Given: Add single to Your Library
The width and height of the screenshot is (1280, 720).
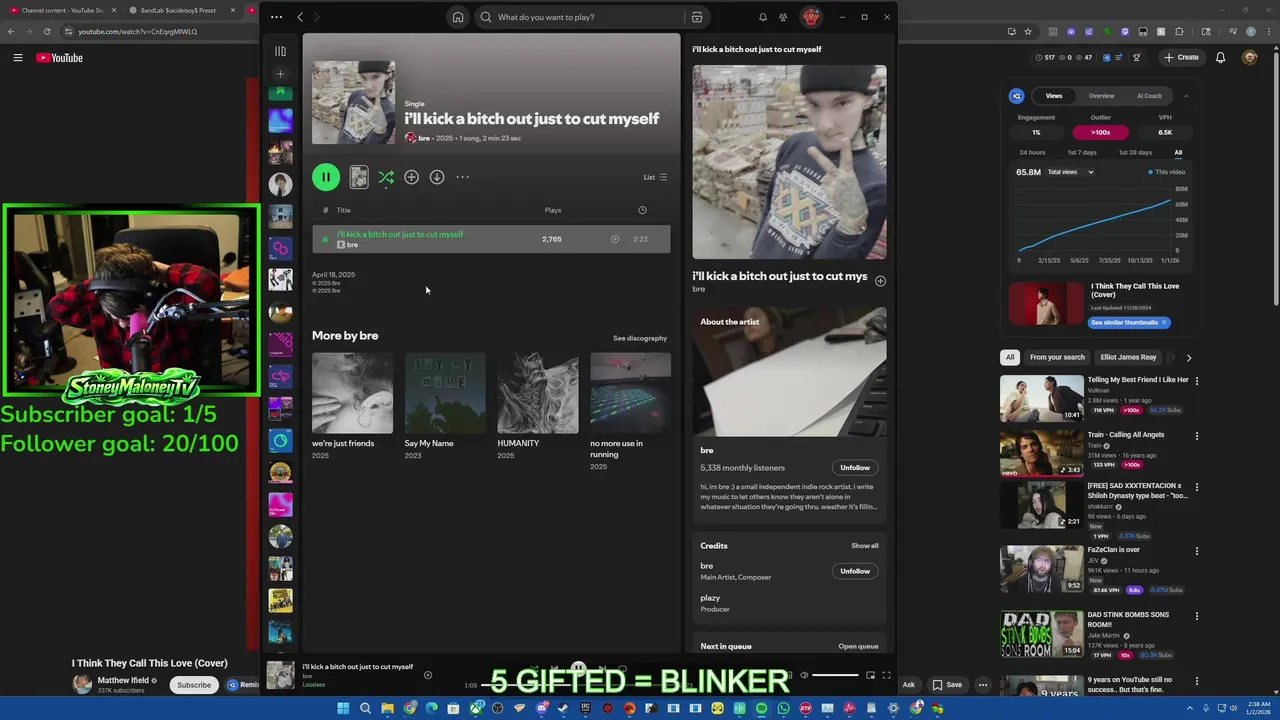Looking at the screenshot, I should (411, 177).
